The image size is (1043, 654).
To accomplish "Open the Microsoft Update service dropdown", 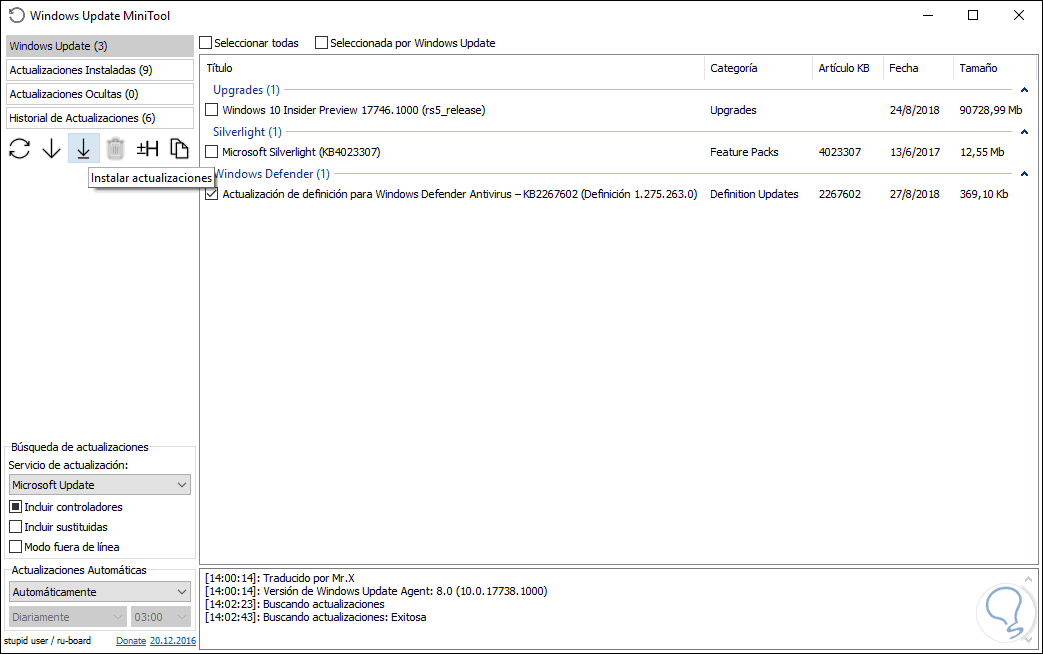I will coord(100,484).
